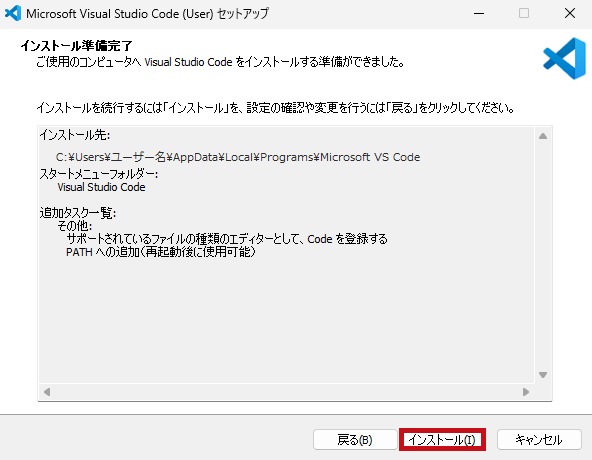Viewport: 592px width, 460px height.
Task: Close the setup window with the X
Action: 570,14
